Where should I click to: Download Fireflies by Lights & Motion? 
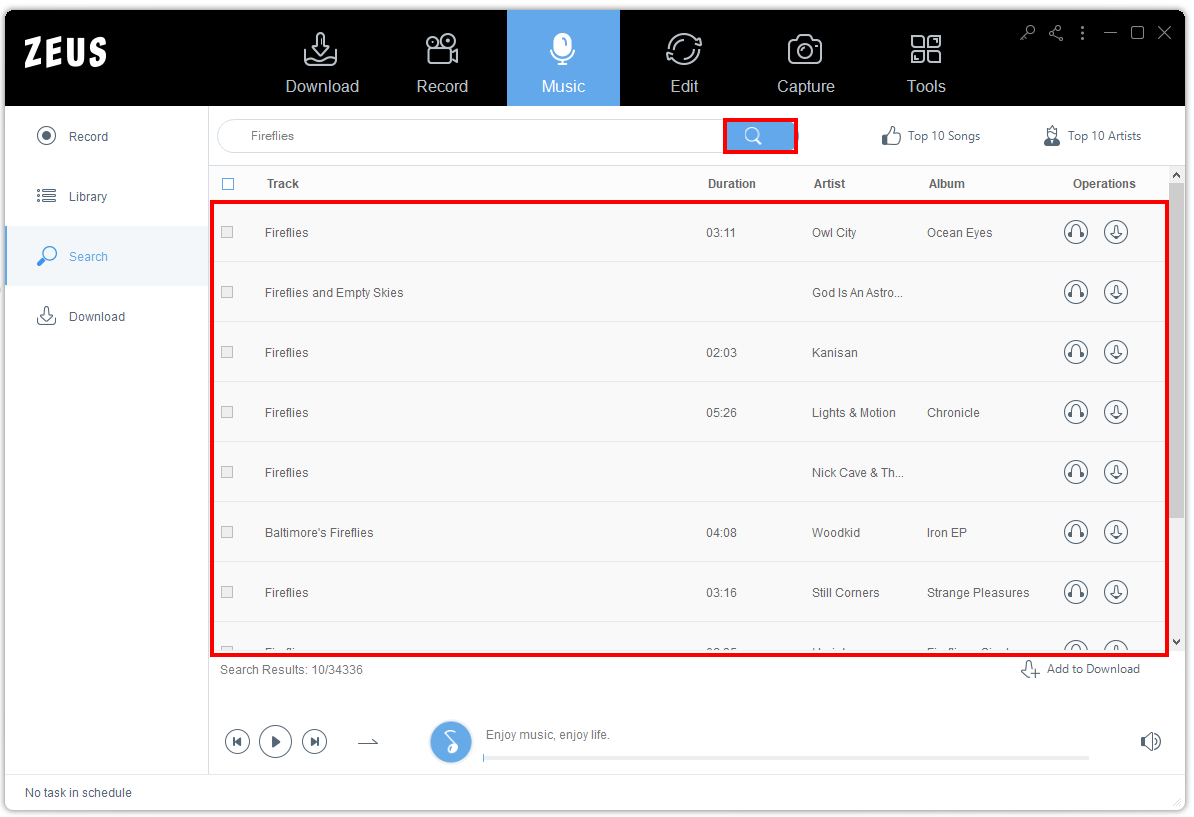click(1116, 412)
